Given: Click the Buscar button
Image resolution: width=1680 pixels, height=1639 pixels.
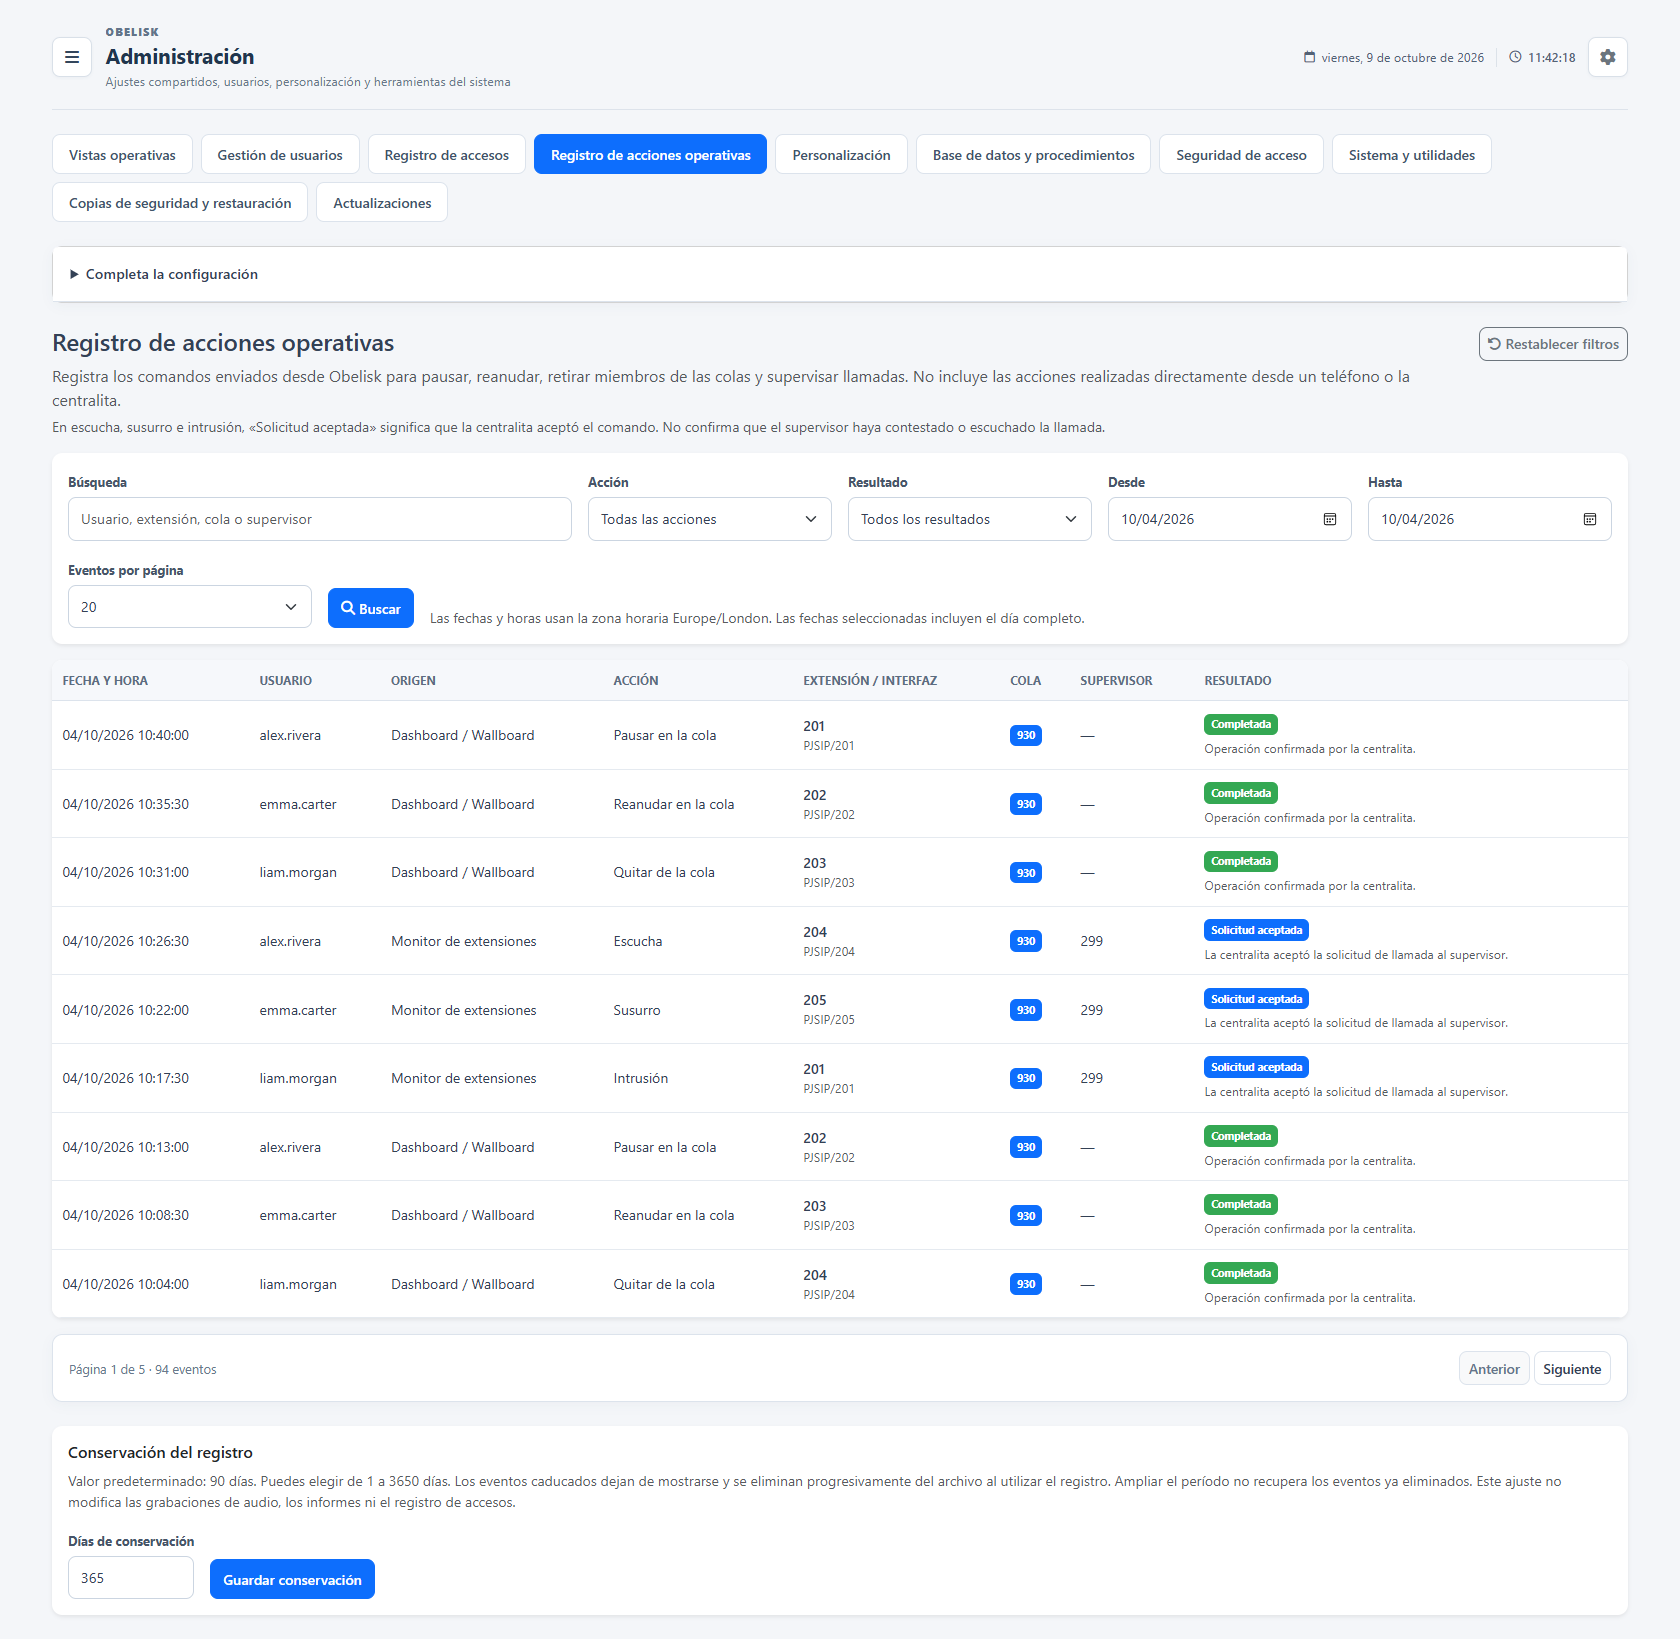Looking at the screenshot, I should 371,608.
